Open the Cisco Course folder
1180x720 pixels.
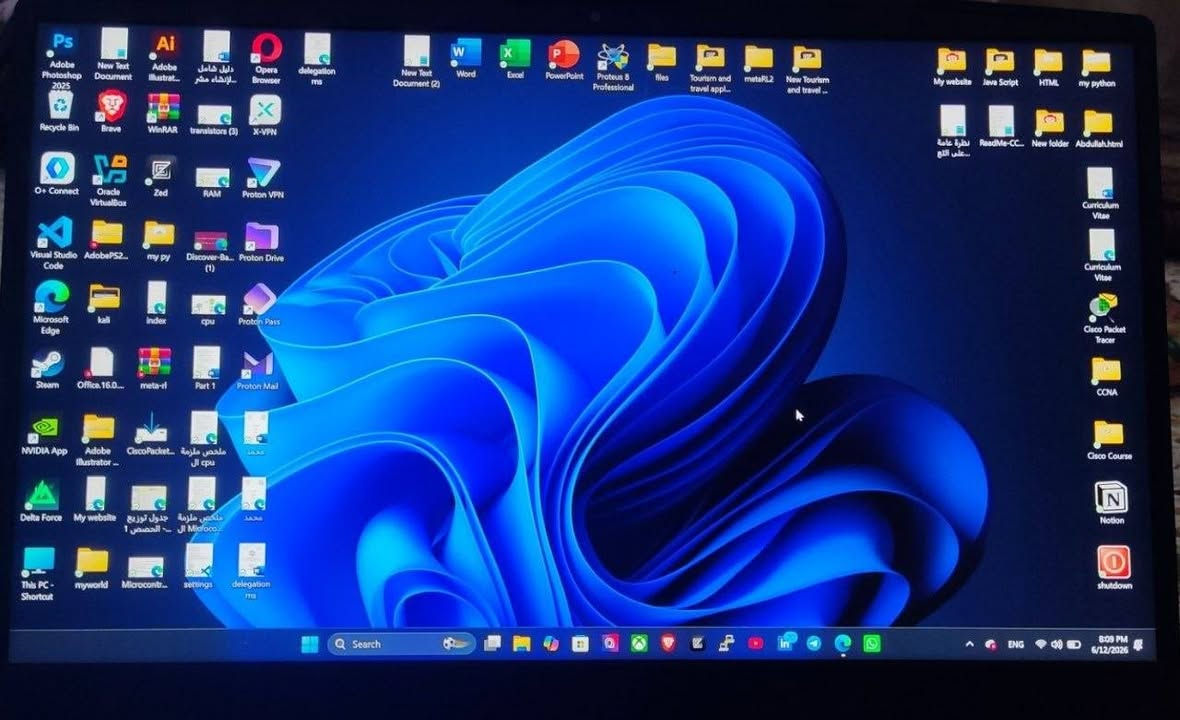[1109, 440]
